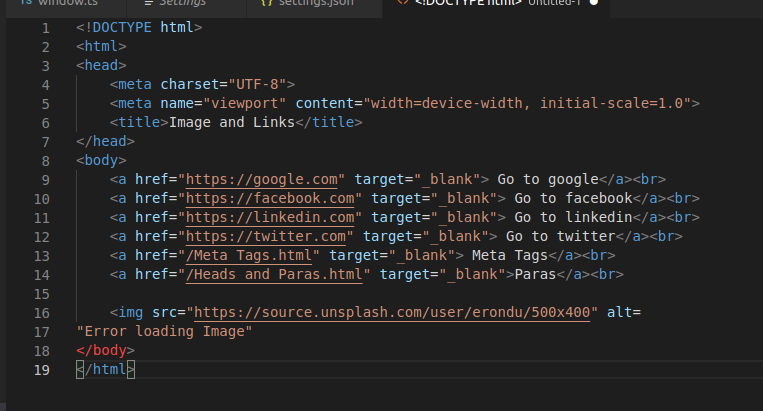Click the opening head tag on line 3
The height and width of the screenshot is (411, 763).
(x=101, y=65)
